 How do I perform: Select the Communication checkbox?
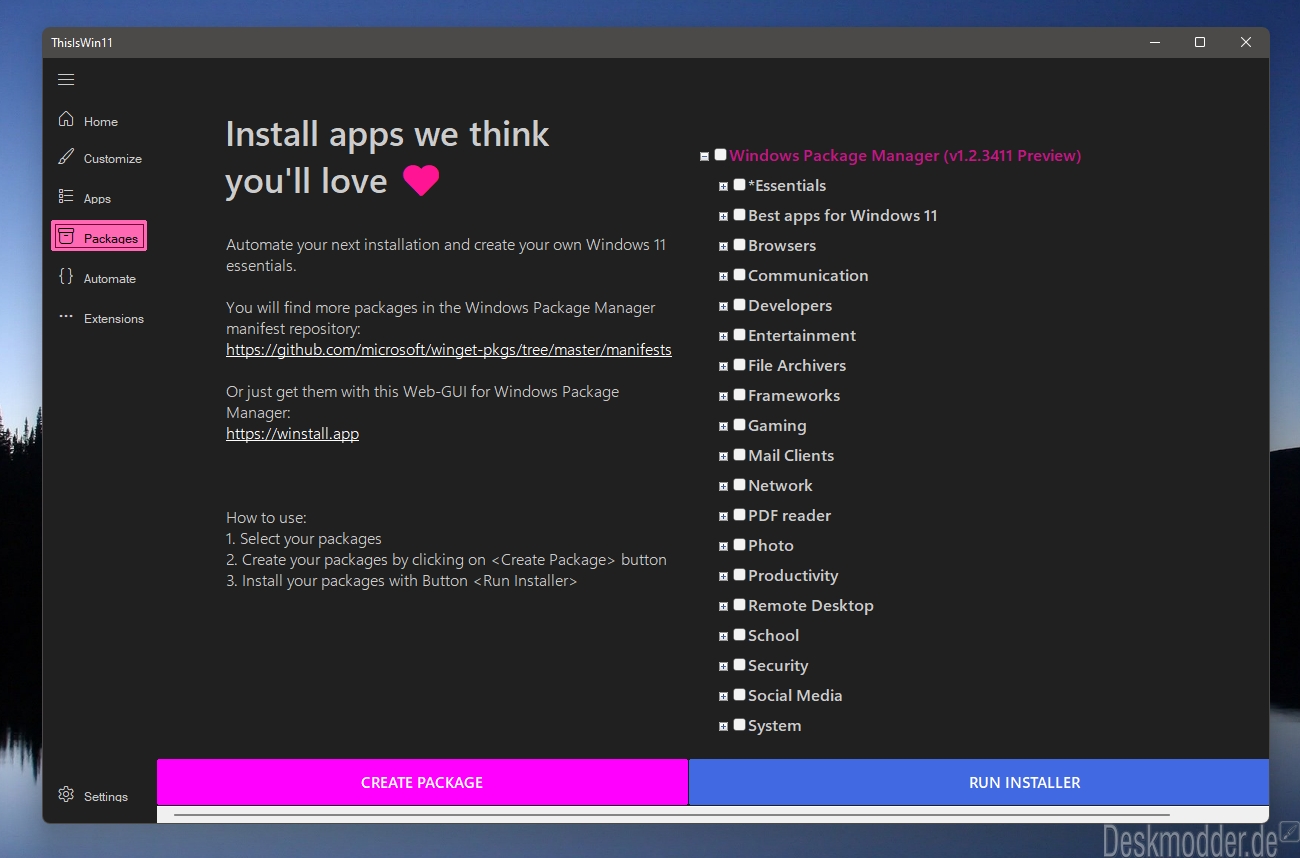point(739,275)
